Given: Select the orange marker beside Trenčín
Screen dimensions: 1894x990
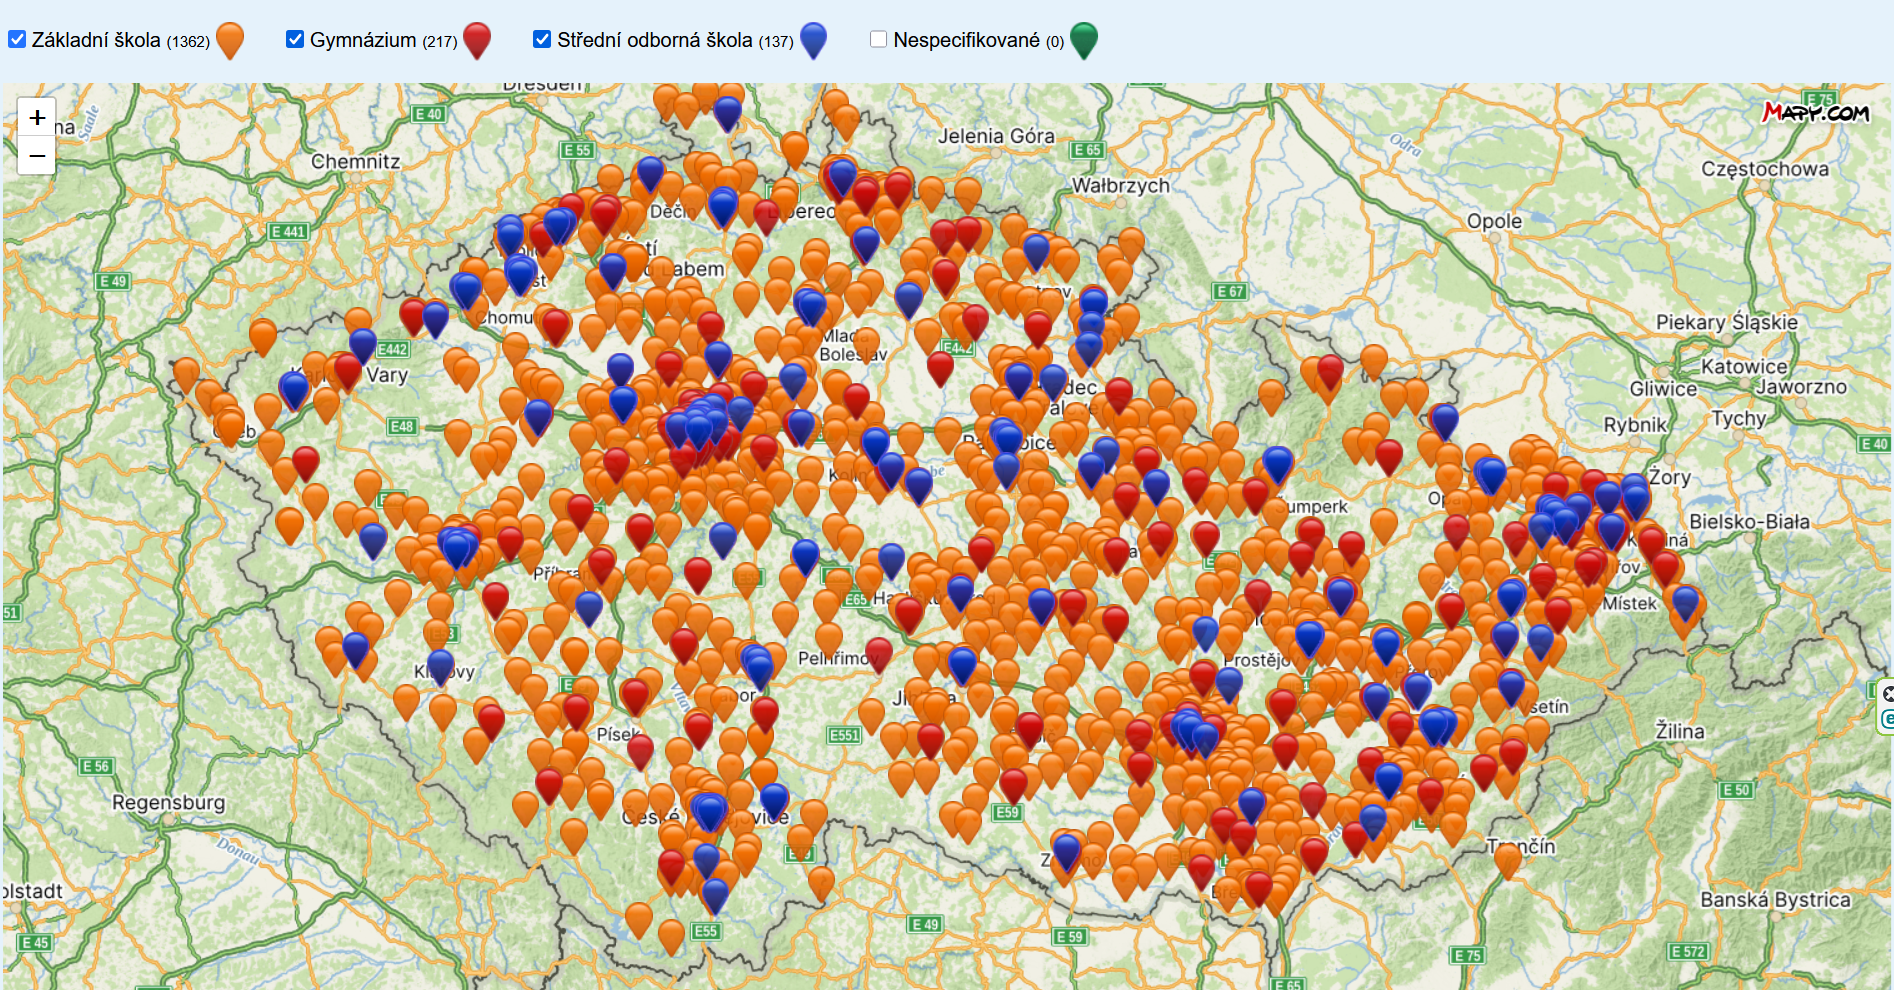Looking at the screenshot, I should point(1507,858).
